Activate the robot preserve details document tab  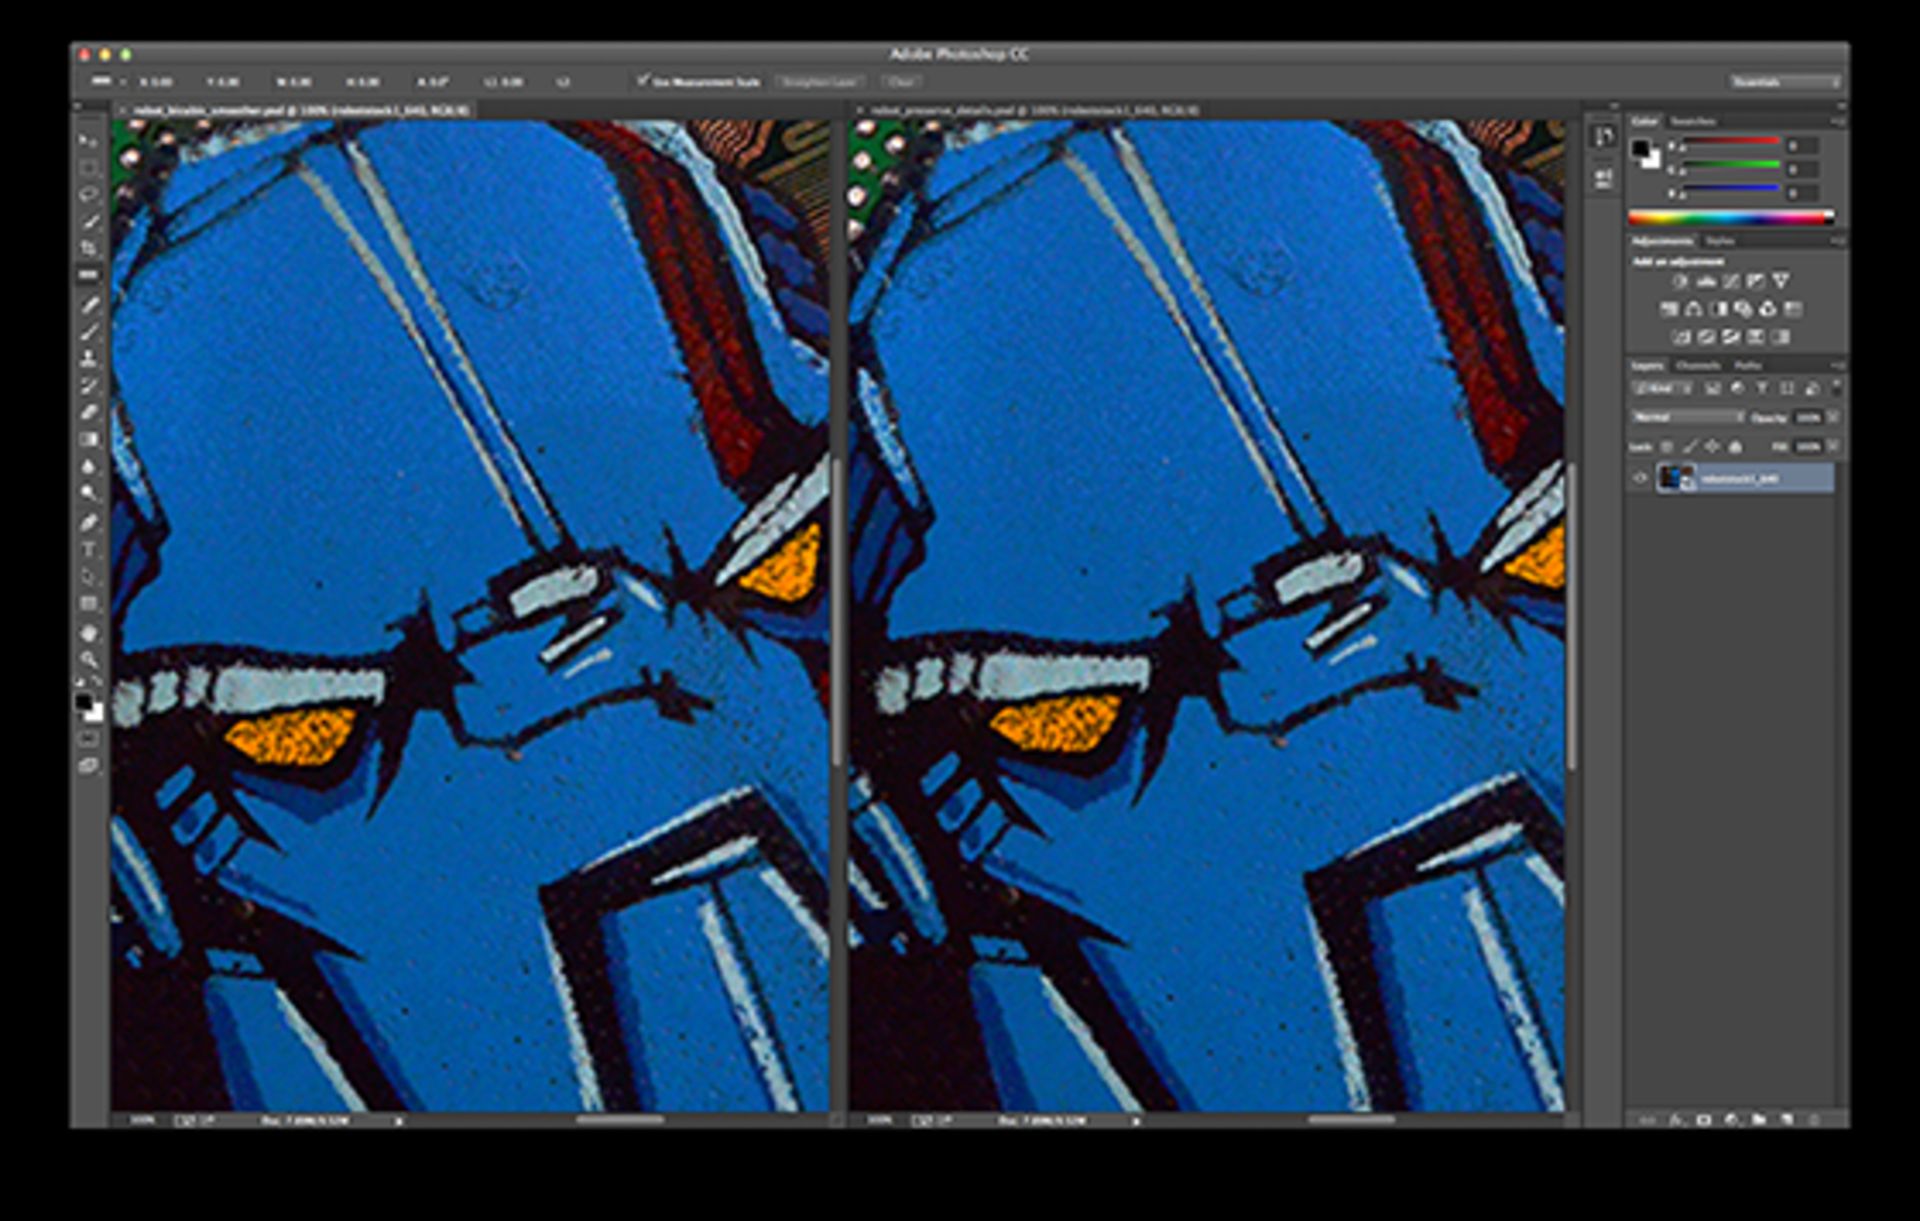pos(1035,110)
